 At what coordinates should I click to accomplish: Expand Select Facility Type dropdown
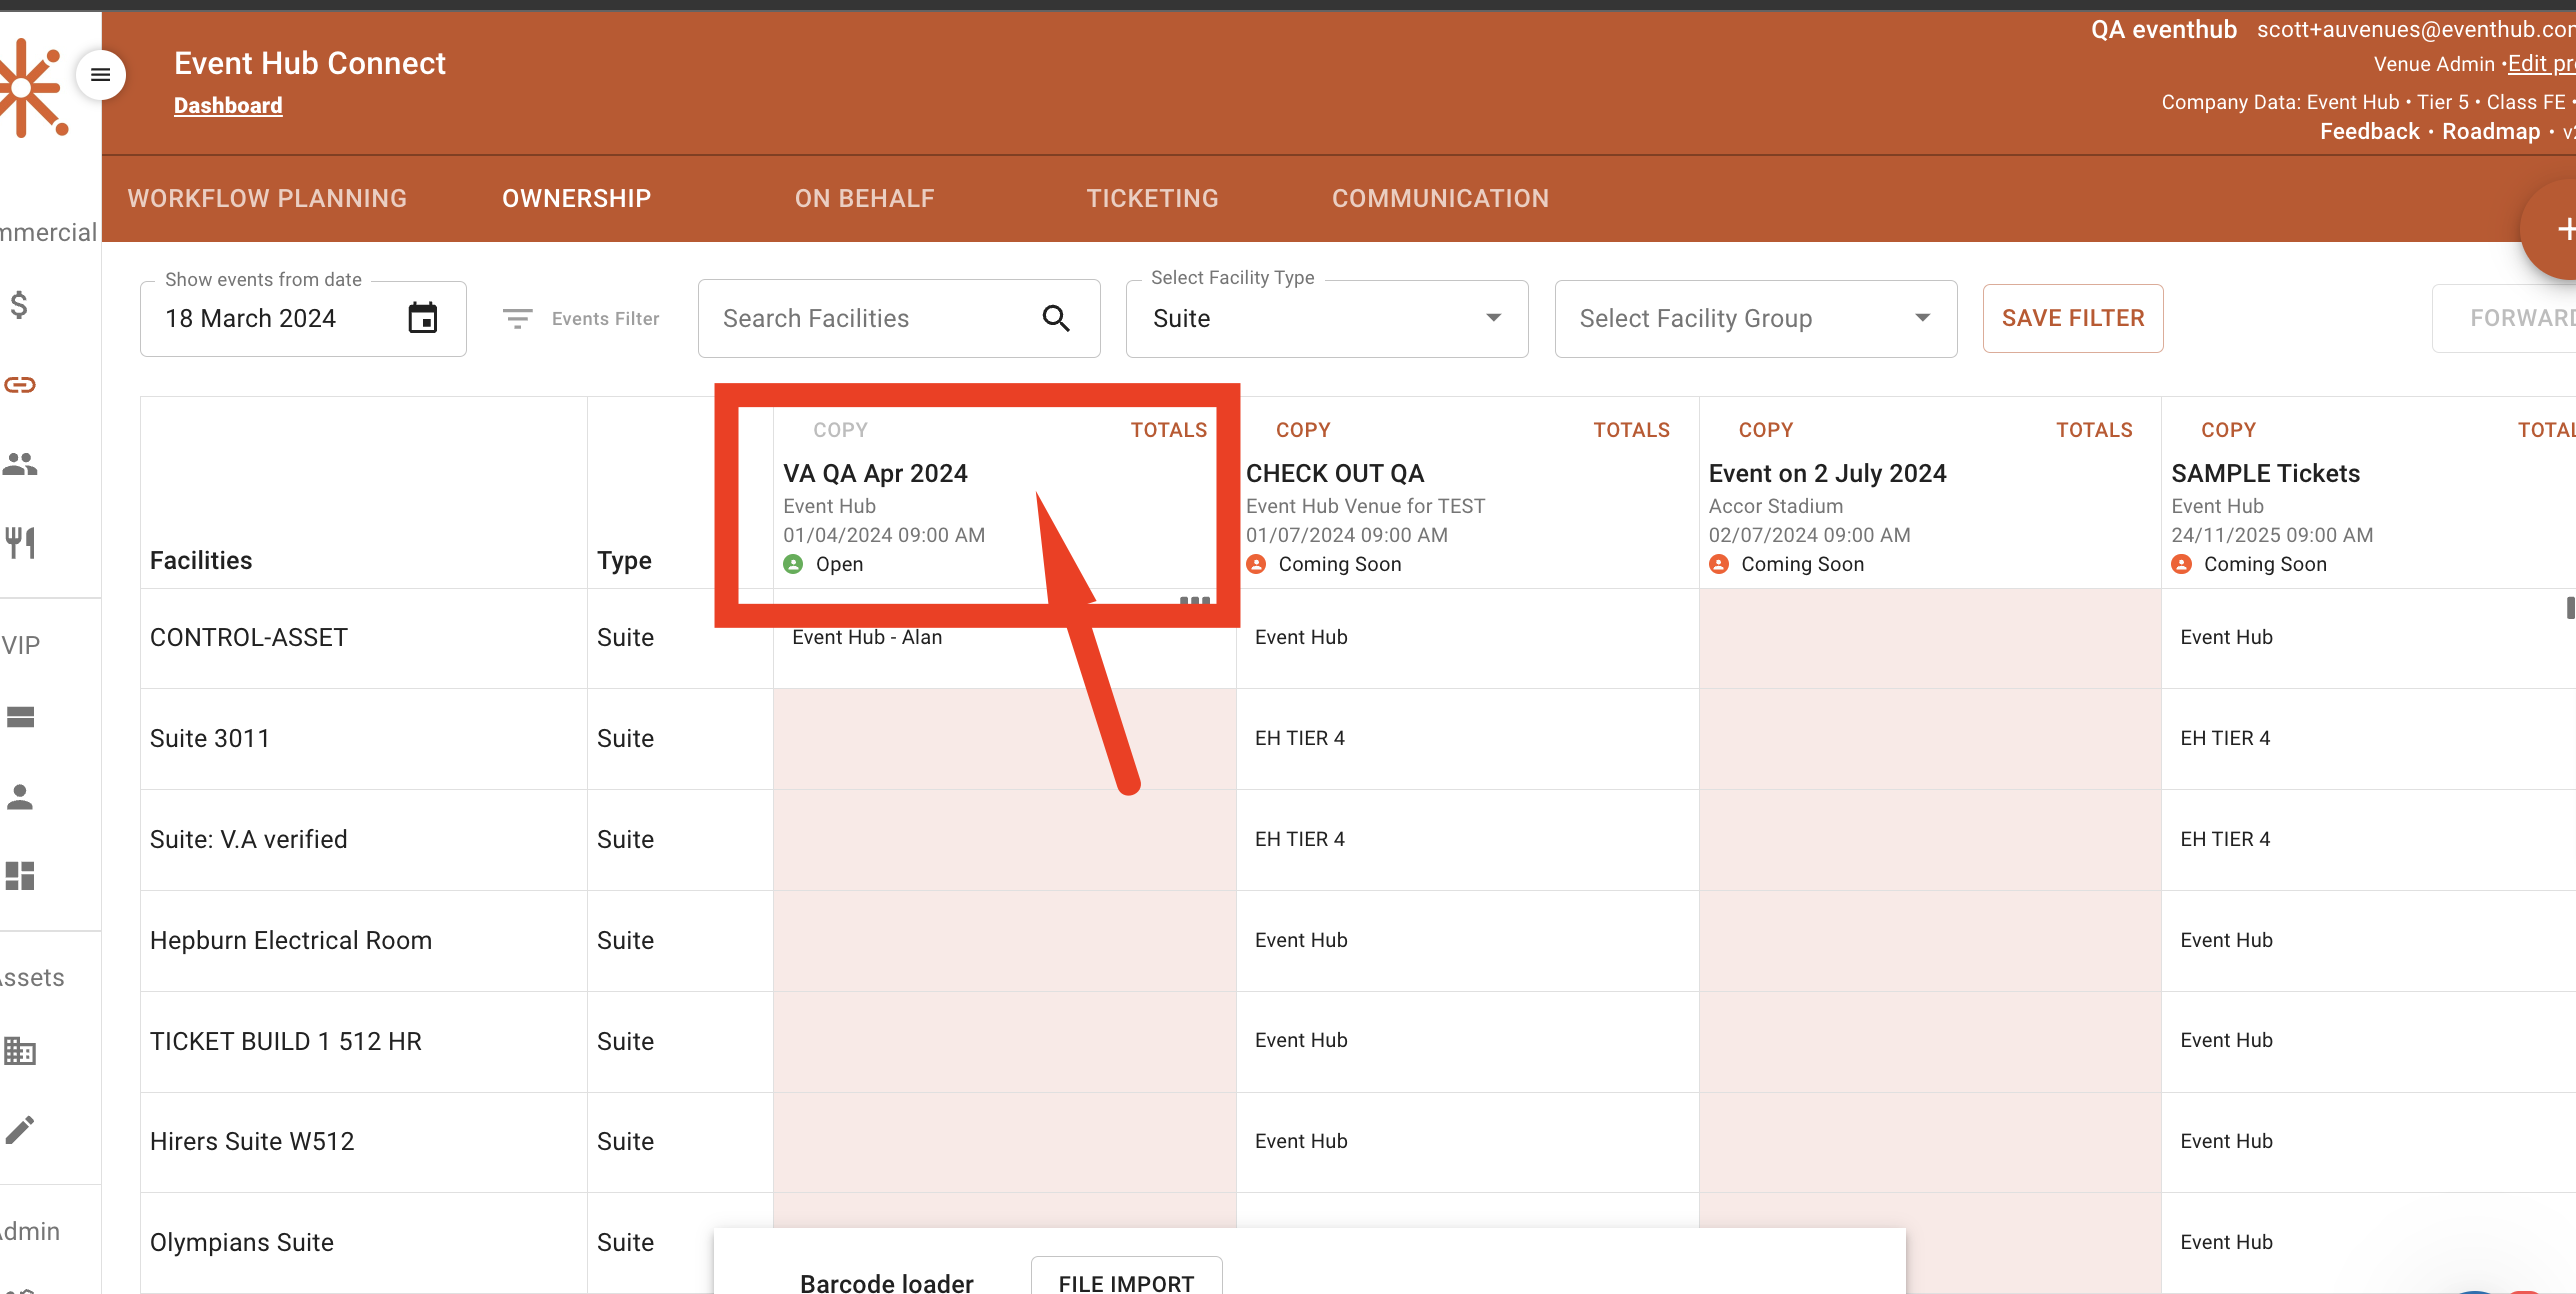click(1326, 319)
